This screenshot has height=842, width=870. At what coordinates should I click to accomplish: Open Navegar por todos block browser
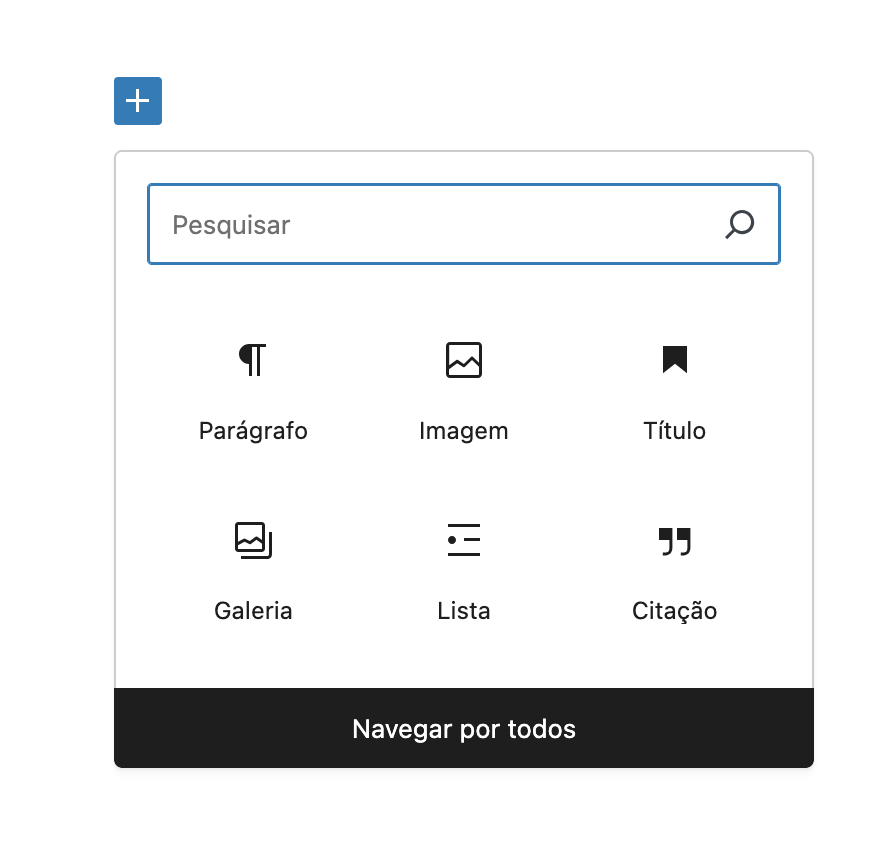464,728
